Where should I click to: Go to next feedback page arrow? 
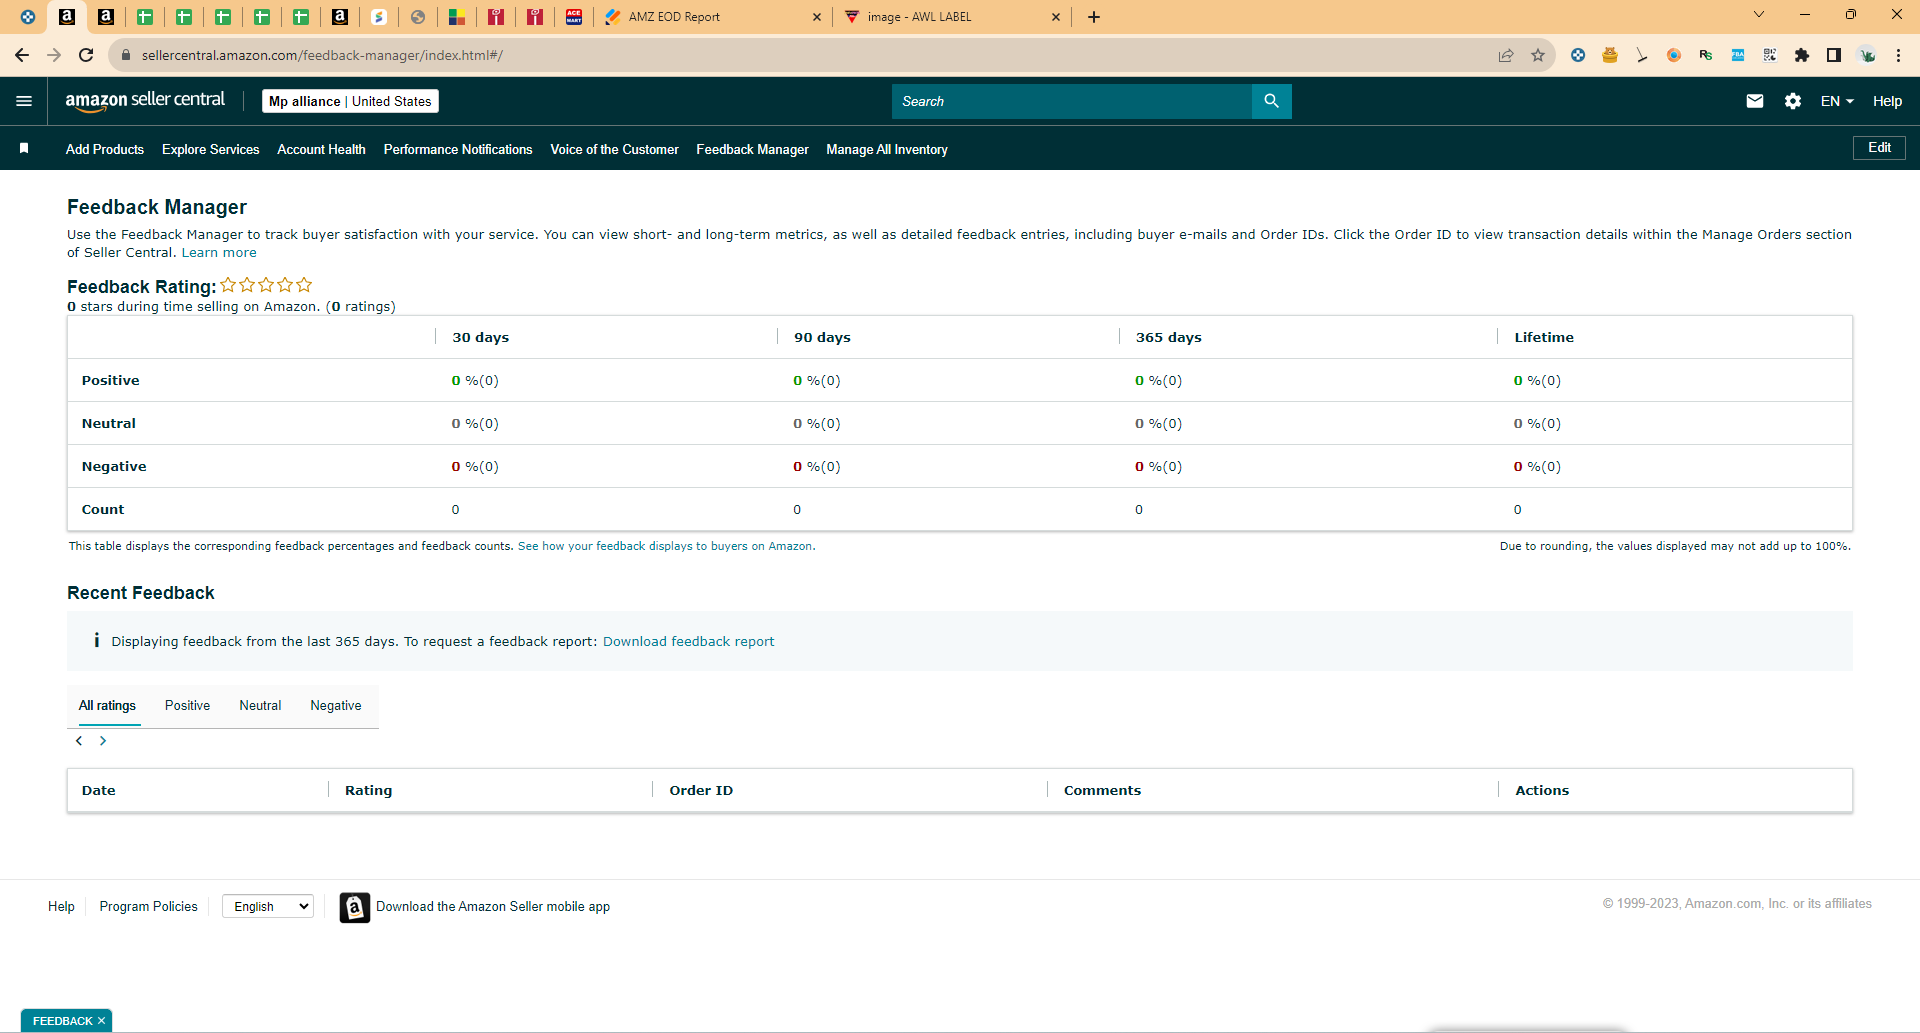pyautogui.click(x=103, y=741)
